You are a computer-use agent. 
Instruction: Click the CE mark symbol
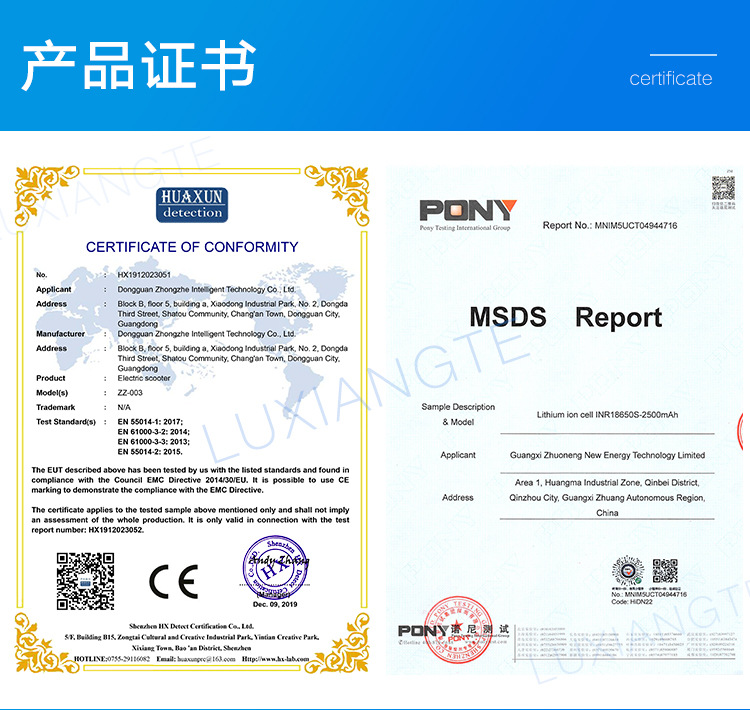coord(173,581)
